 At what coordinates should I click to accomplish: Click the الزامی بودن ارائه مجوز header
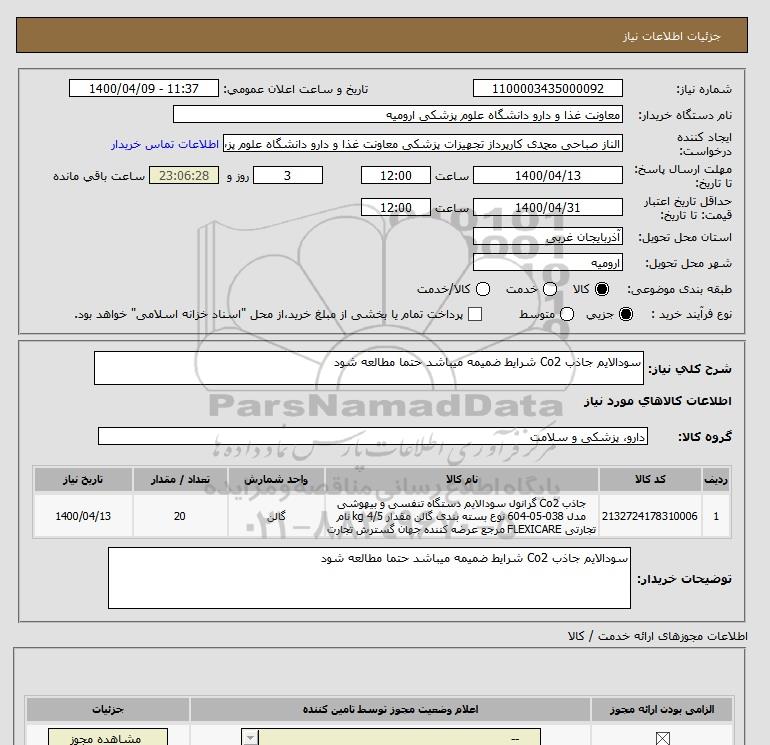pyautogui.click(x=662, y=710)
